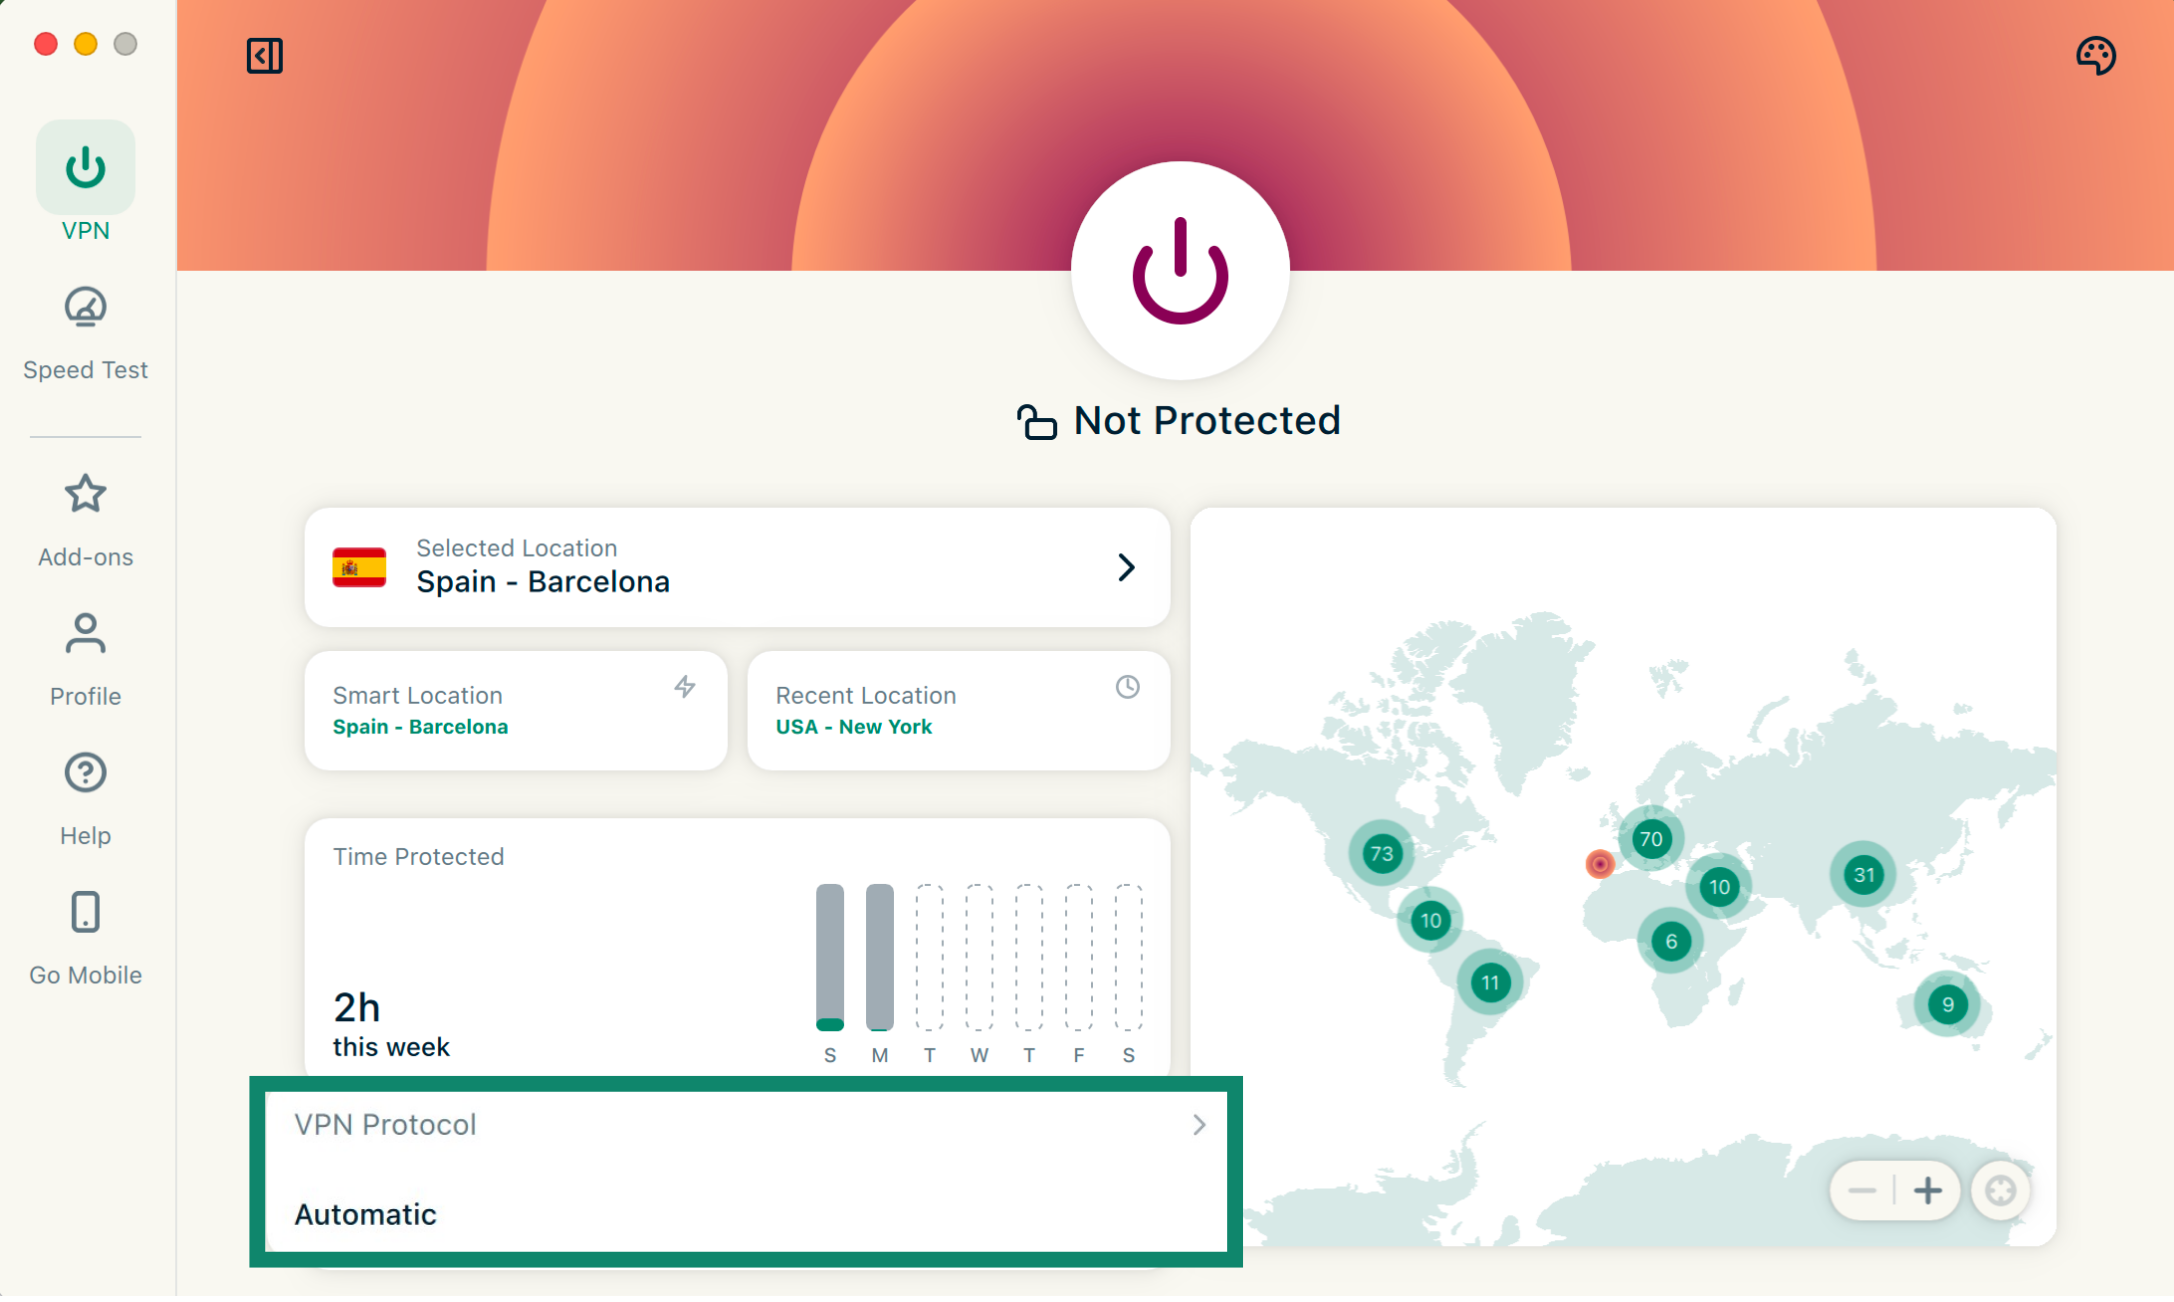2174x1302 pixels.
Task: Select the VPN tab in sidebar
Action: coord(85,182)
